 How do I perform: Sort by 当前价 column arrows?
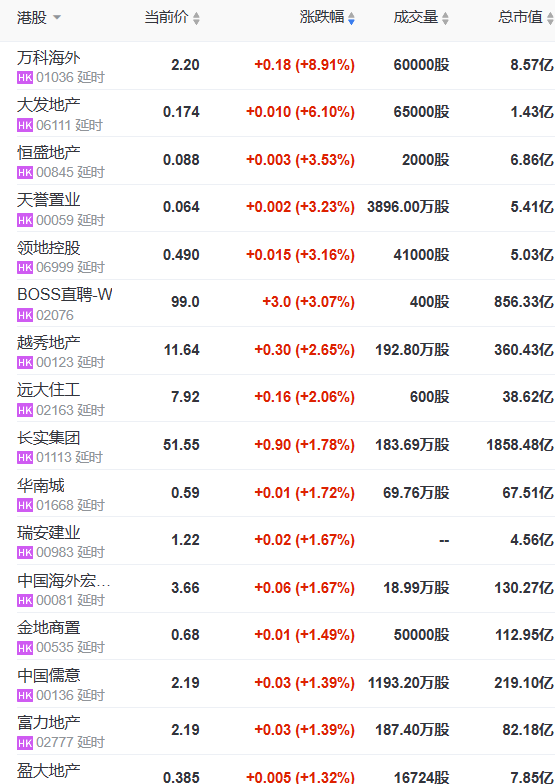[x=196, y=18]
